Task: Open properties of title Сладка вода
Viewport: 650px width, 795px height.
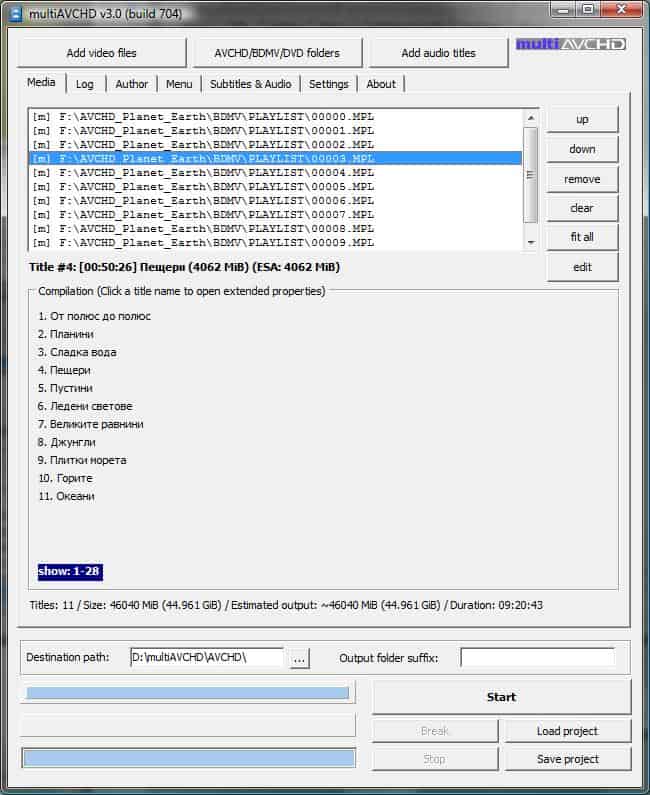Action: (77, 352)
